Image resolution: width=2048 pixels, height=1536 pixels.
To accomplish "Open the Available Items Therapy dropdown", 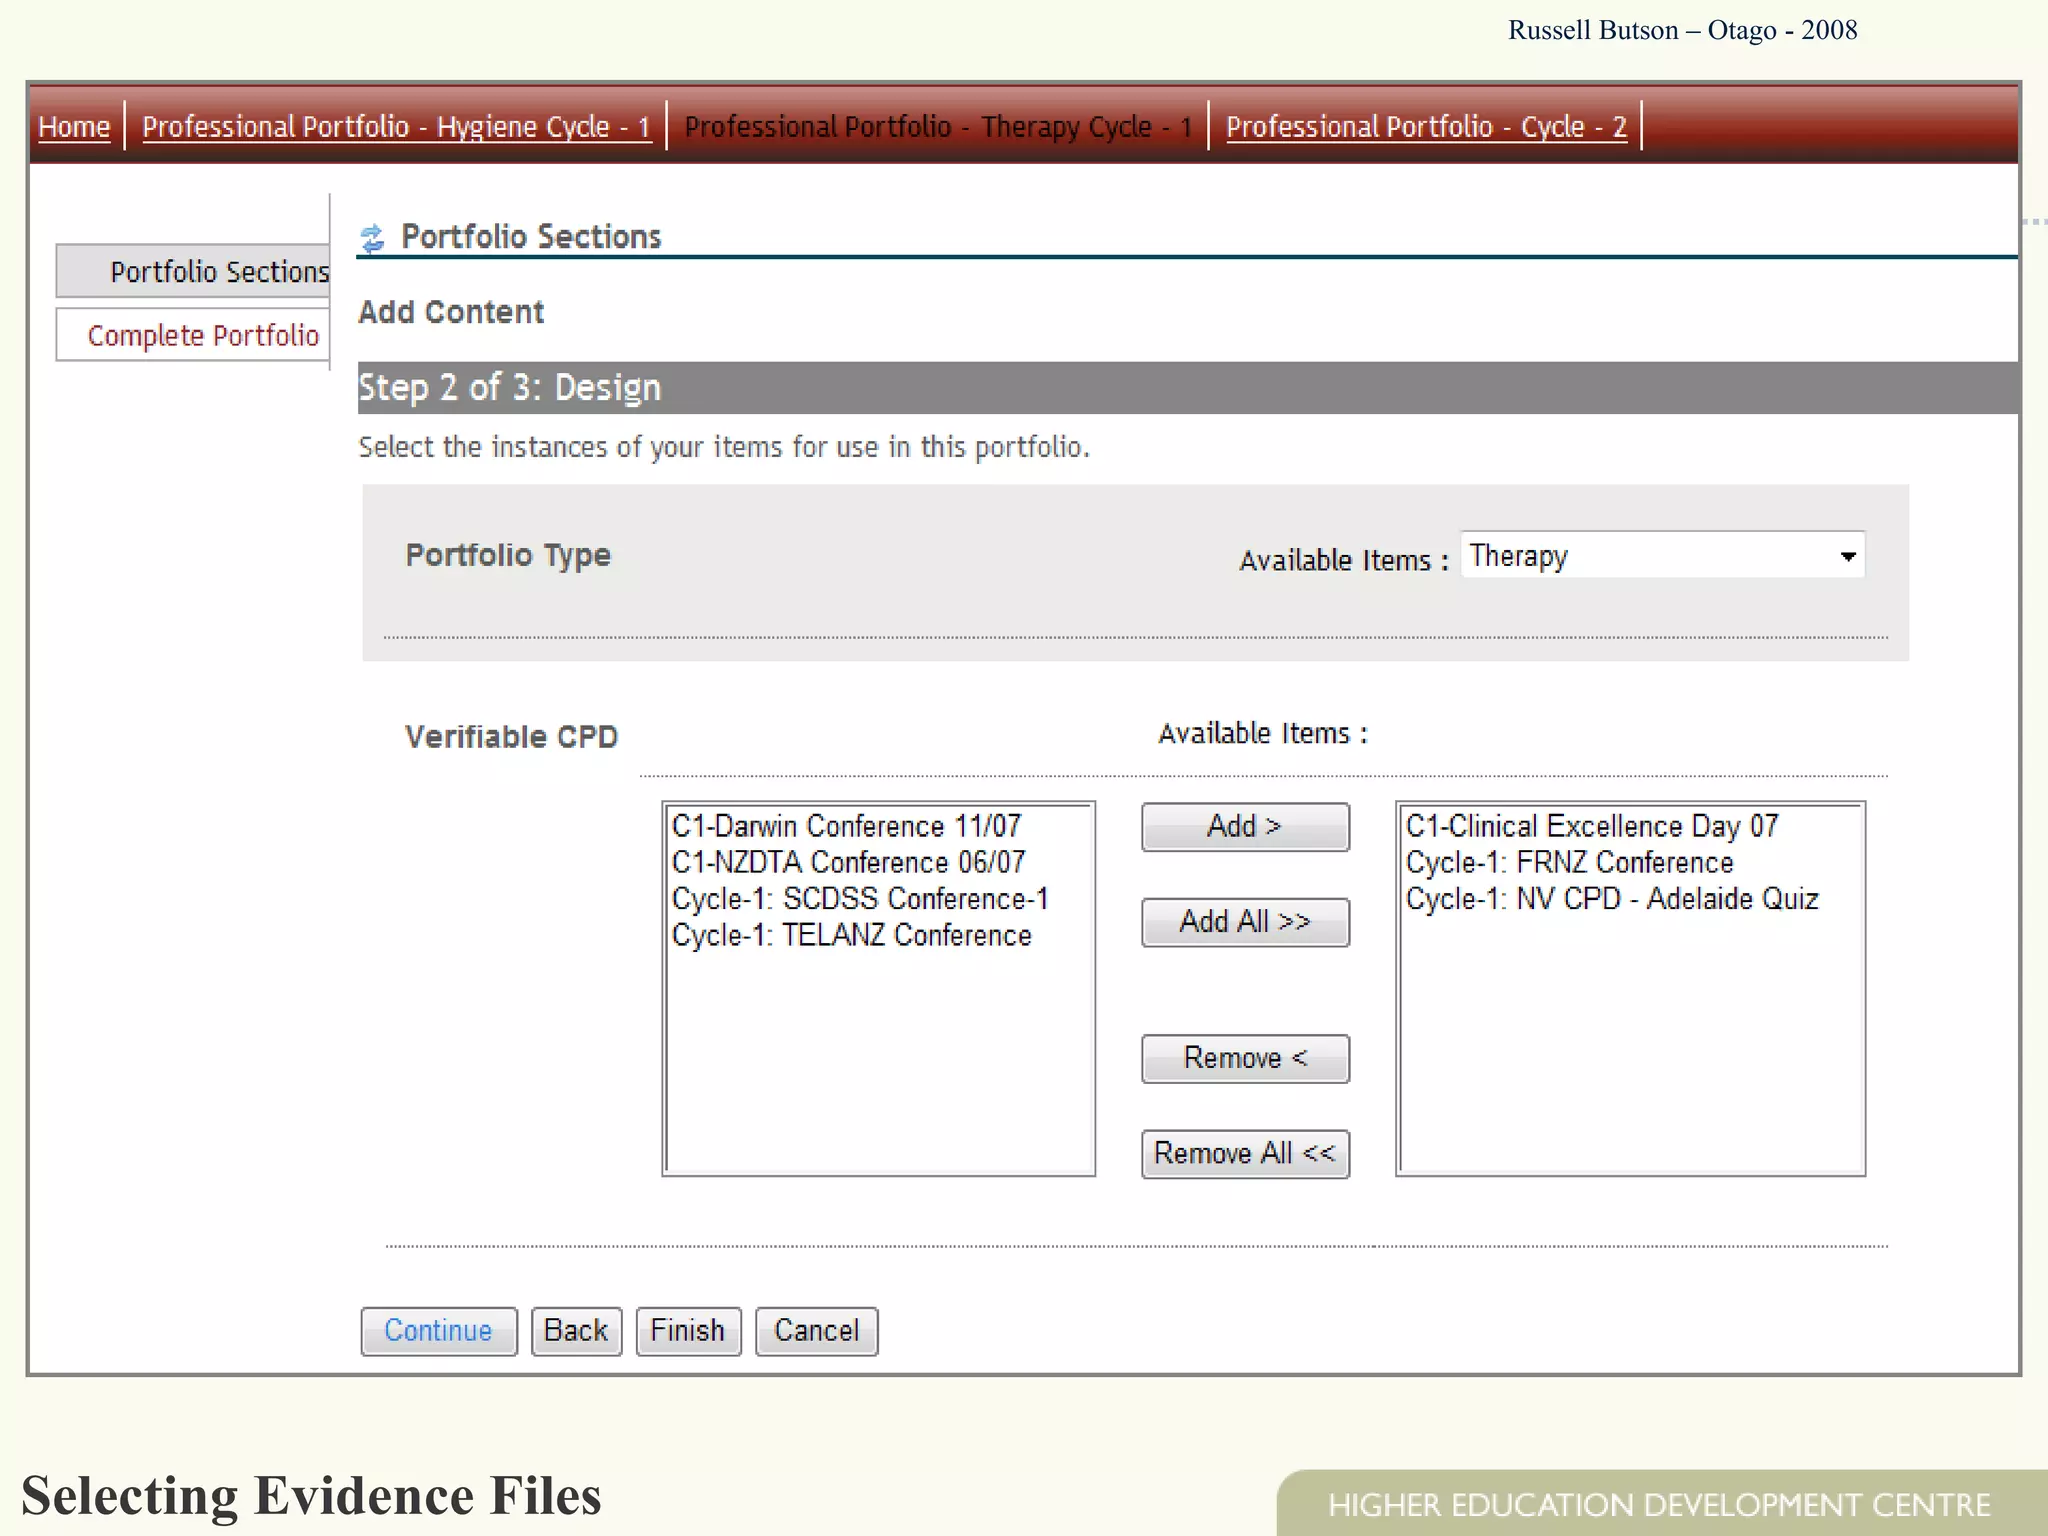I will point(1663,555).
